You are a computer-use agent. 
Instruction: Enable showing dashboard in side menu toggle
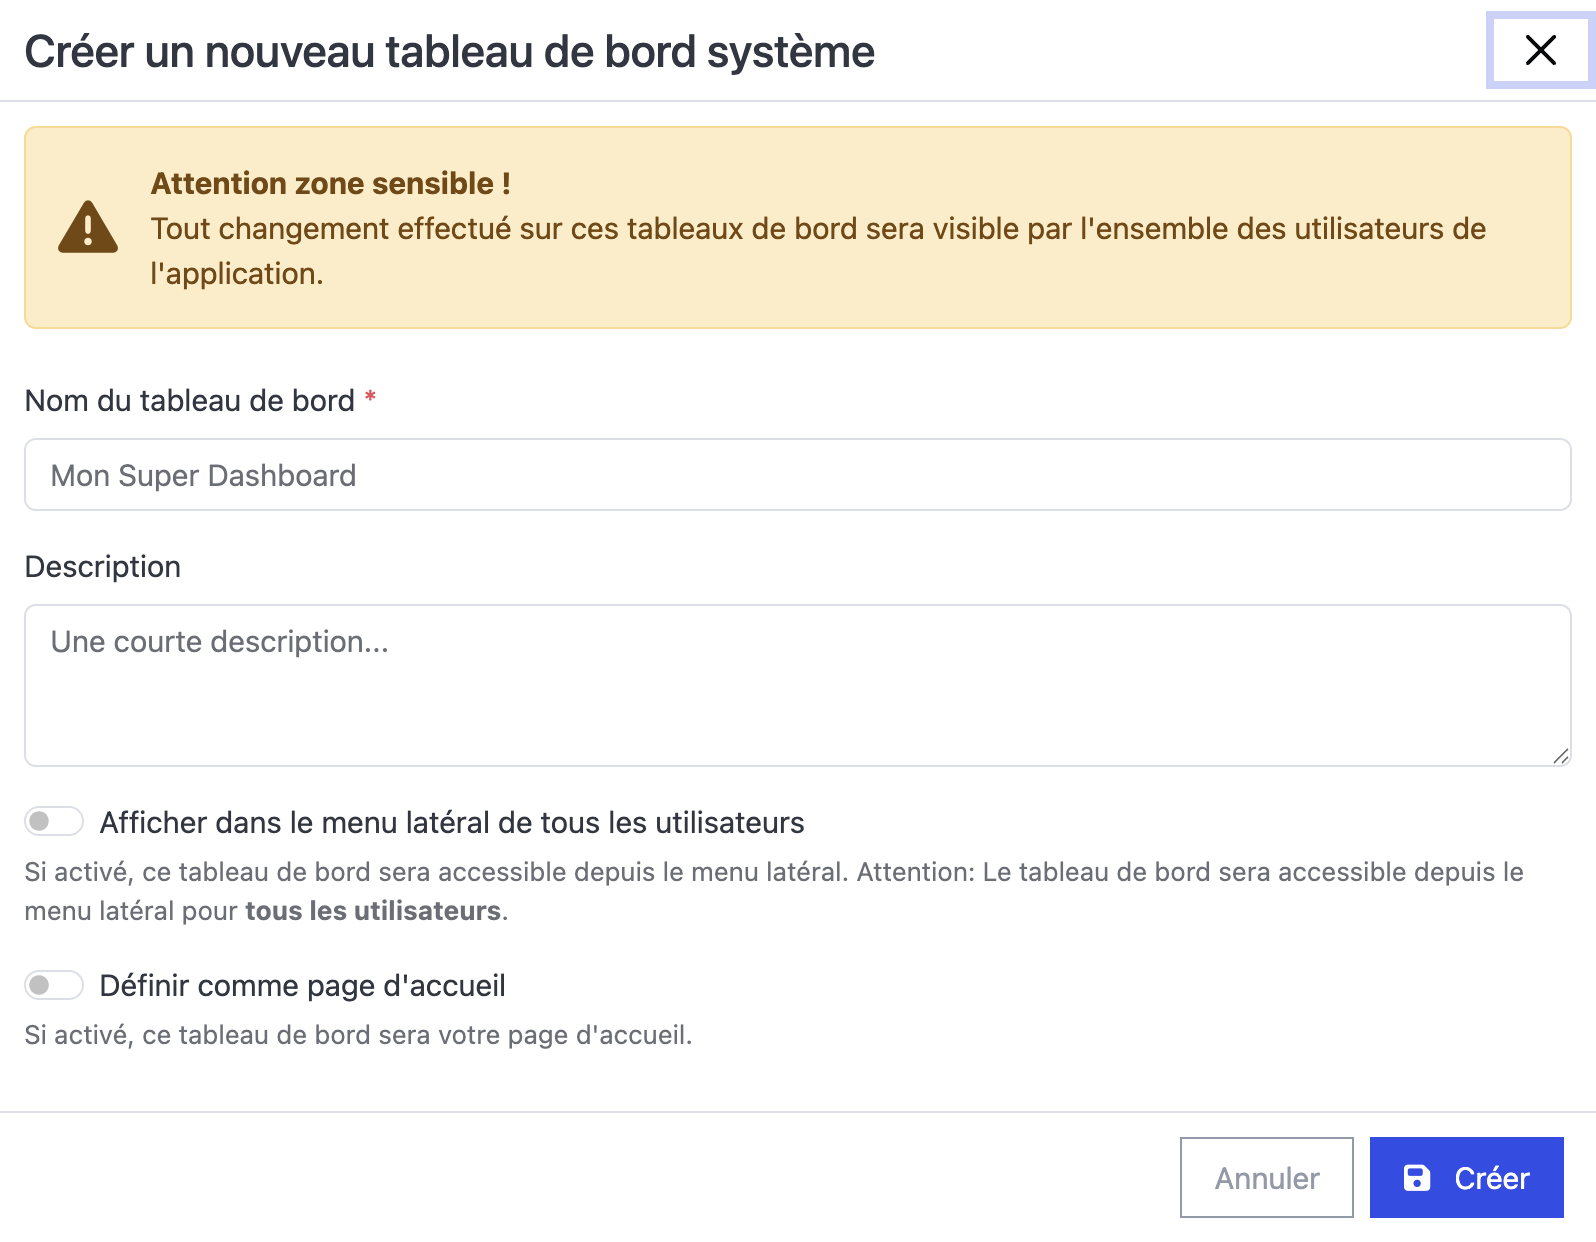click(x=54, y=822)
